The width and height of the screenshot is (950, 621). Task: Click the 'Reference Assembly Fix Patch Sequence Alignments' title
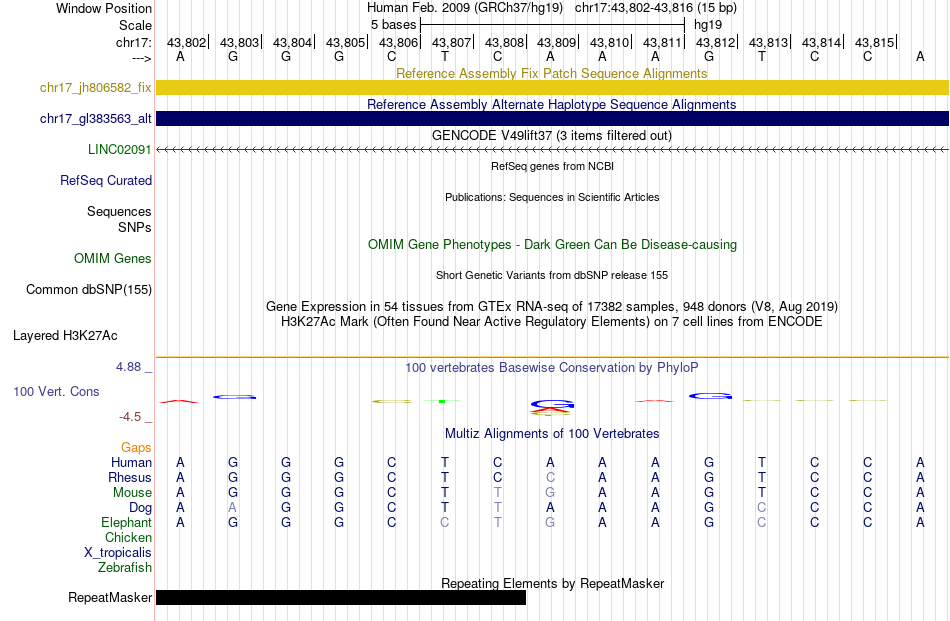551,73
